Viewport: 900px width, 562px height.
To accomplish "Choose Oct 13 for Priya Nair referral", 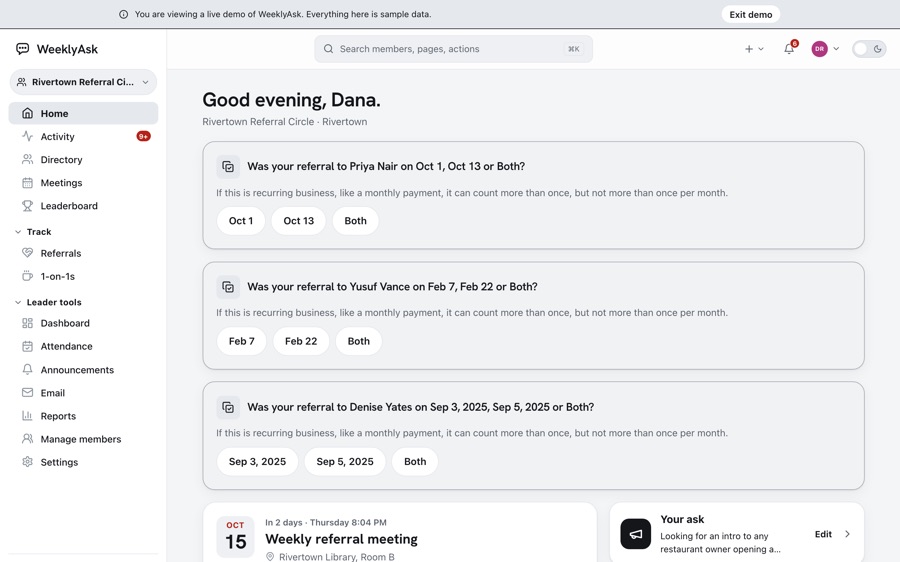I will pos(298,220).
